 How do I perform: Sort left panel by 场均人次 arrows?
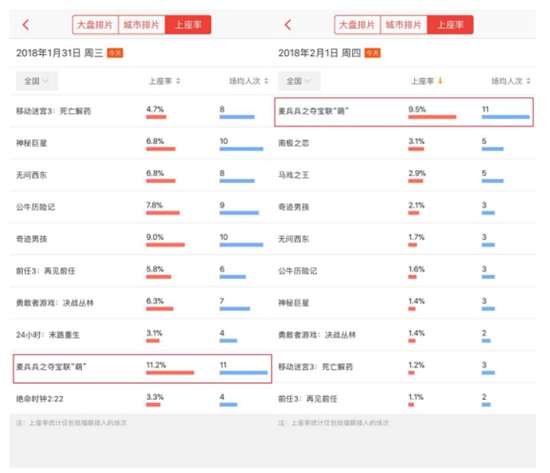(266, 81)
